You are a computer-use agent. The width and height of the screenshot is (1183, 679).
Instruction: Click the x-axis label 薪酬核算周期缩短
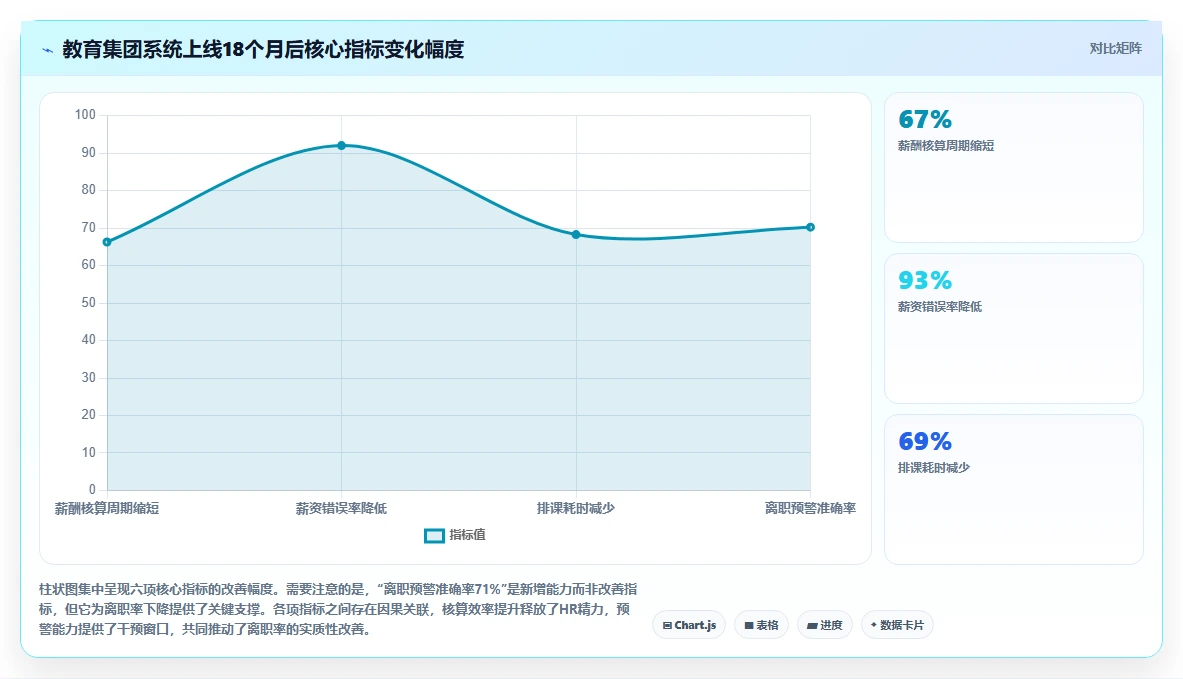pos(107,508)
